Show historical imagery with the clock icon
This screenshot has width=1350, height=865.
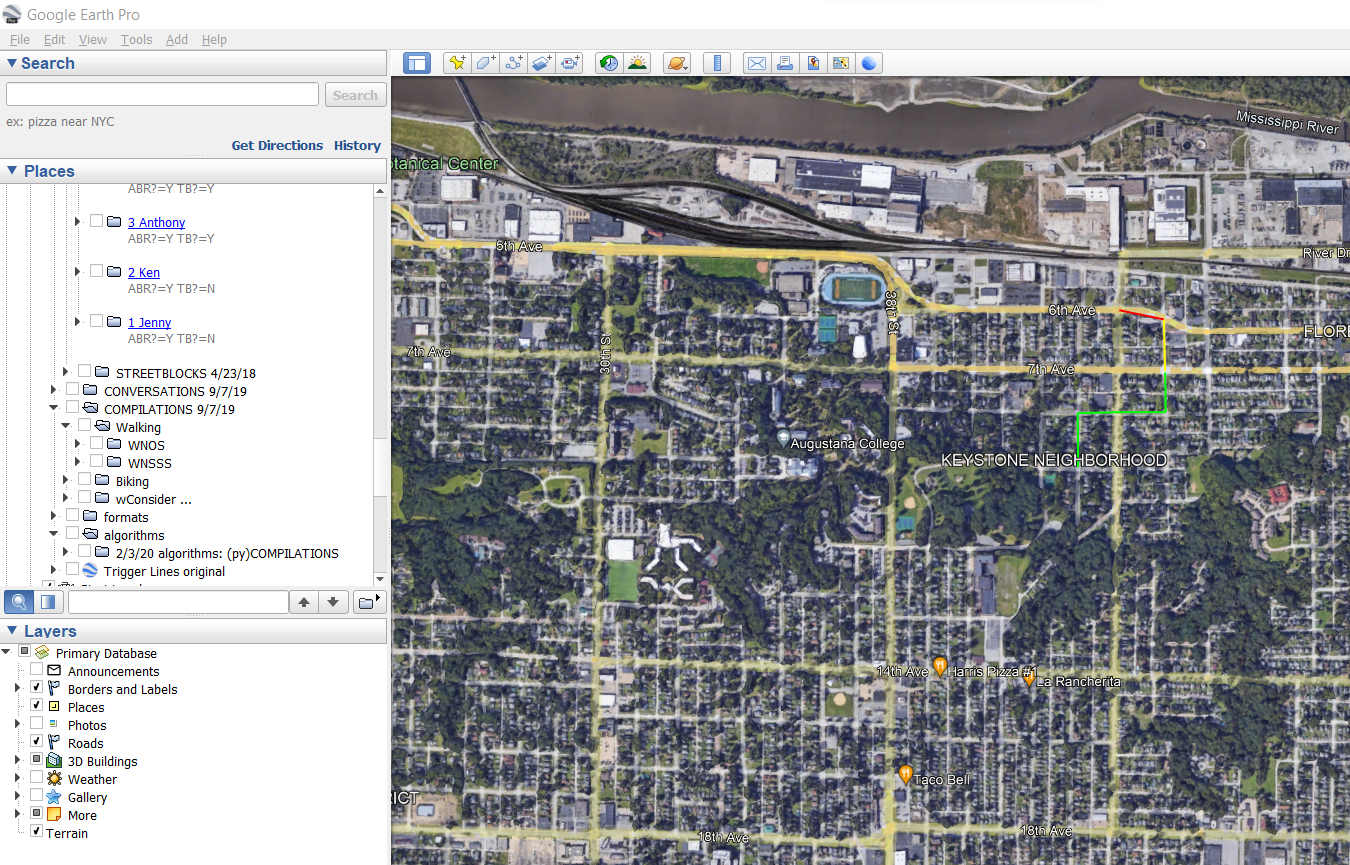608,63
